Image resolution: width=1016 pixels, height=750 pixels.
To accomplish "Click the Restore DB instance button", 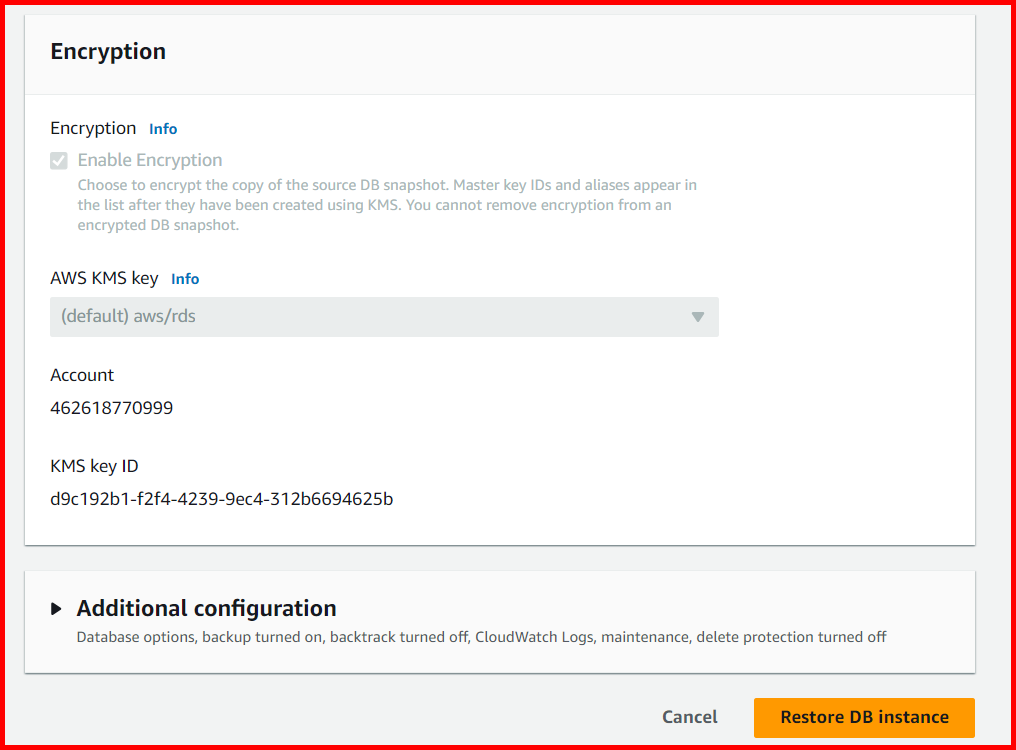I will pos(863,717).
